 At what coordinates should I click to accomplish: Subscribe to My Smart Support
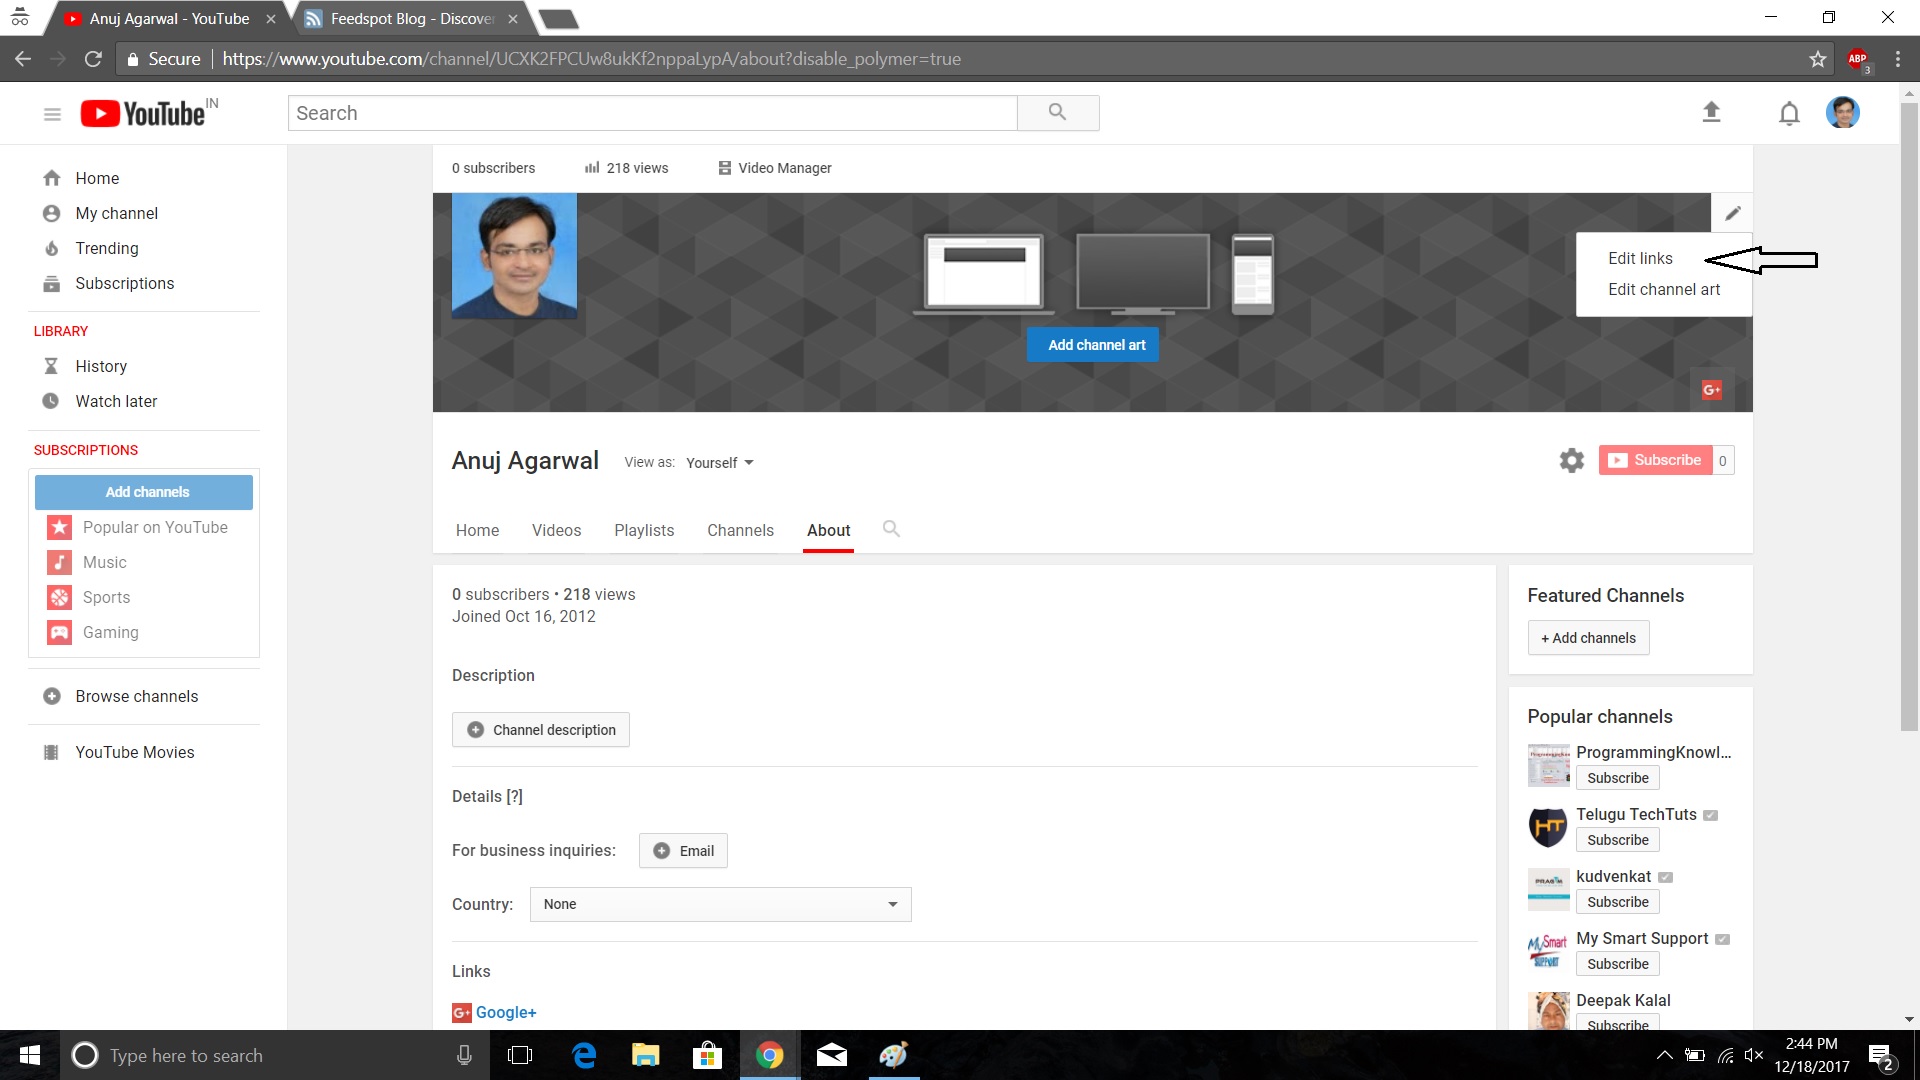1617,964
